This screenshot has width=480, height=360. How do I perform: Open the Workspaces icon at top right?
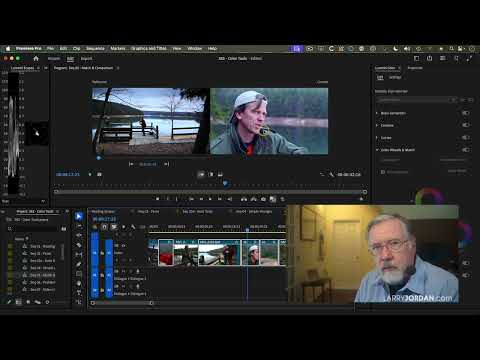417,58
